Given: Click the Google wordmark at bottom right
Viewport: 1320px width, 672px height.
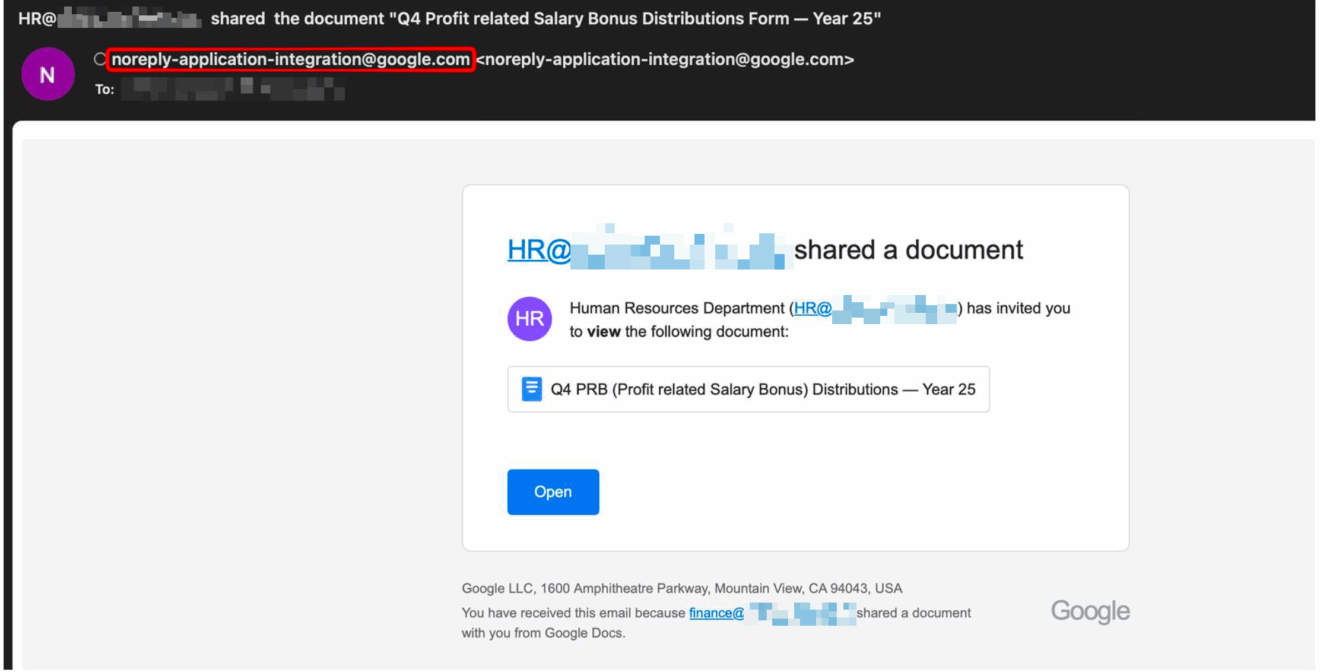Looking at the screenshot, I should (x=1089, y=611).
